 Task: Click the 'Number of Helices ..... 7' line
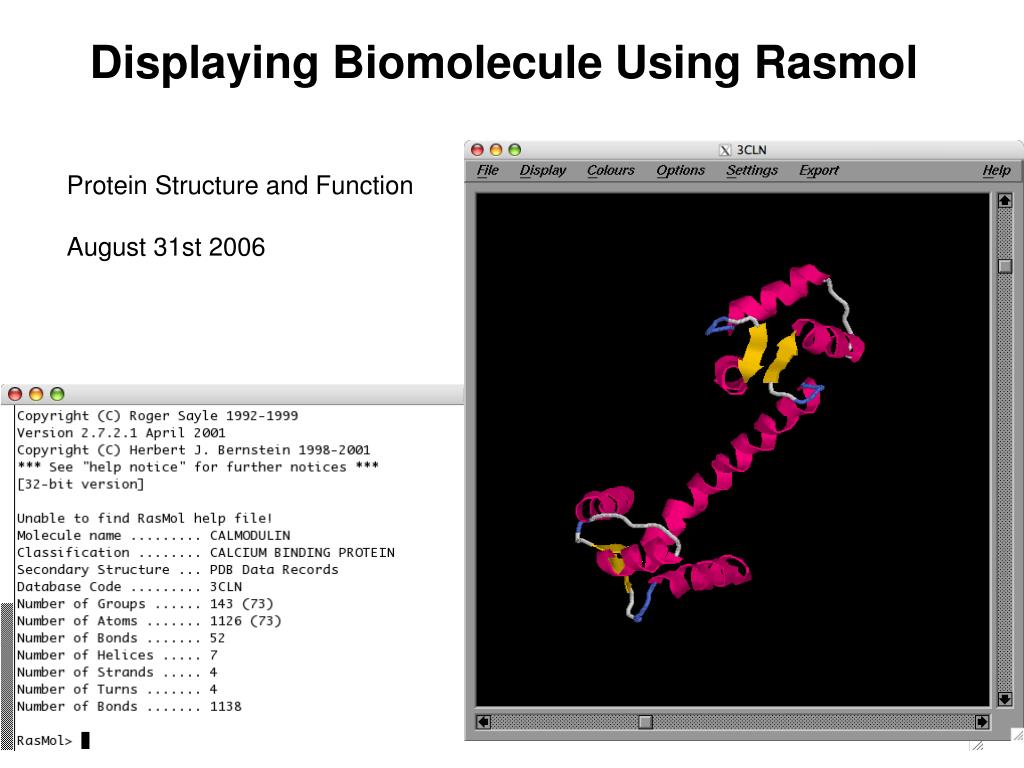117,655
